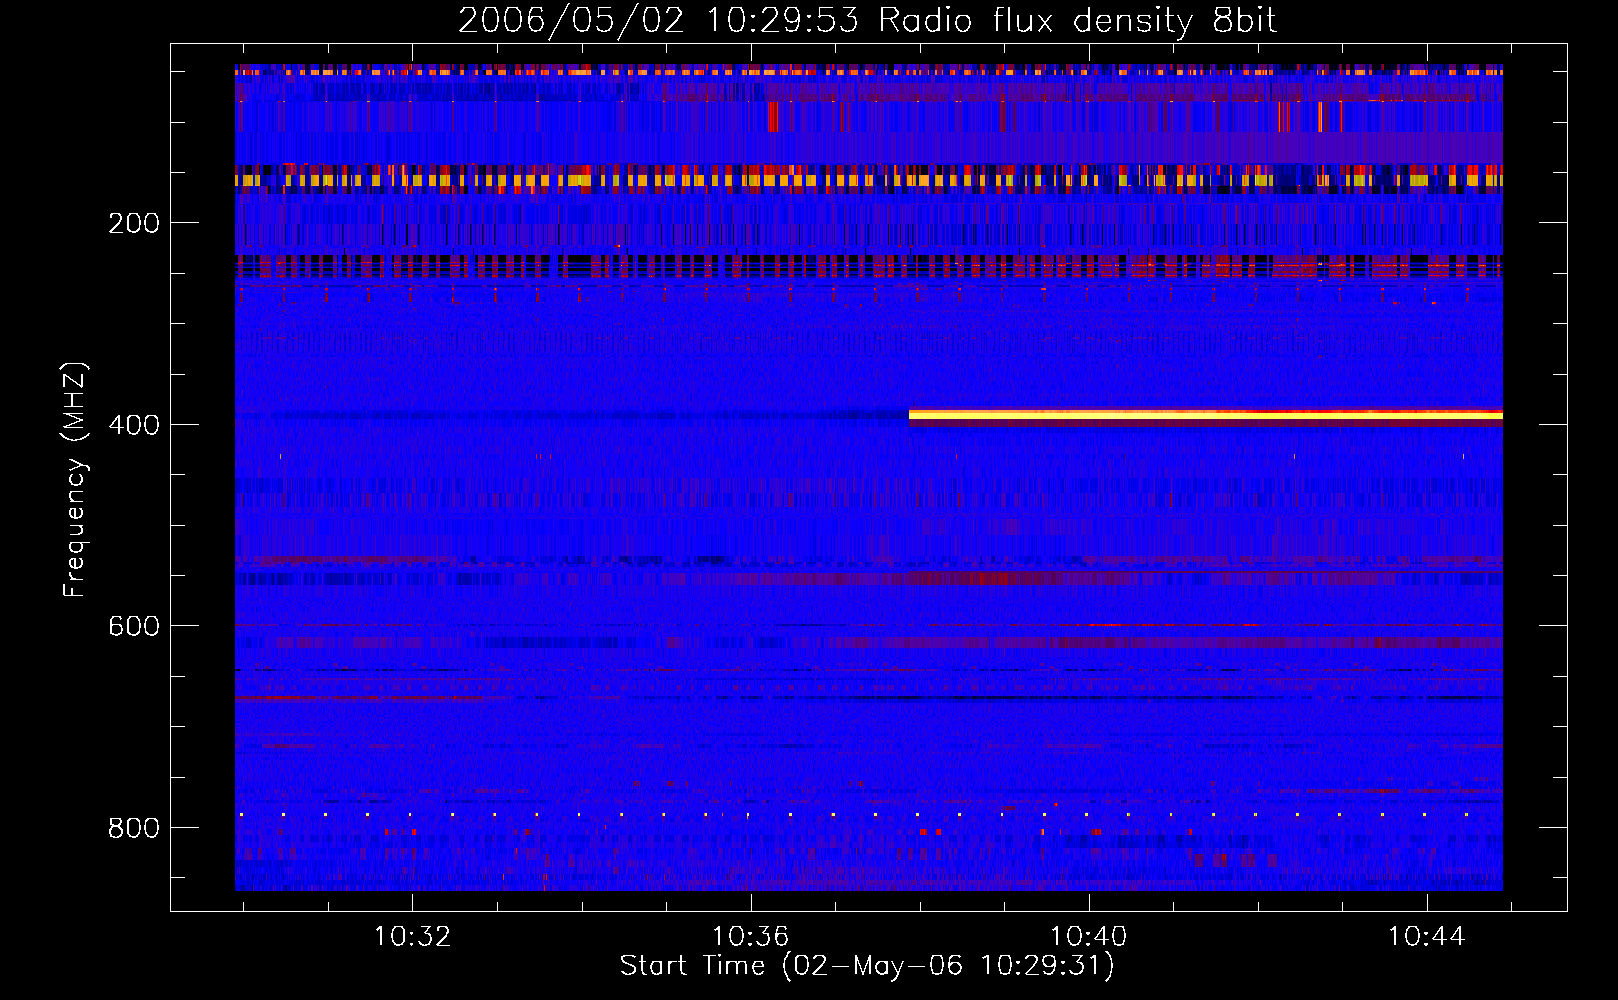This screenshot has width=1618, height=1000.
Task: Click the "Frequency (MHZ)" axis label
Action: (74, 480)
